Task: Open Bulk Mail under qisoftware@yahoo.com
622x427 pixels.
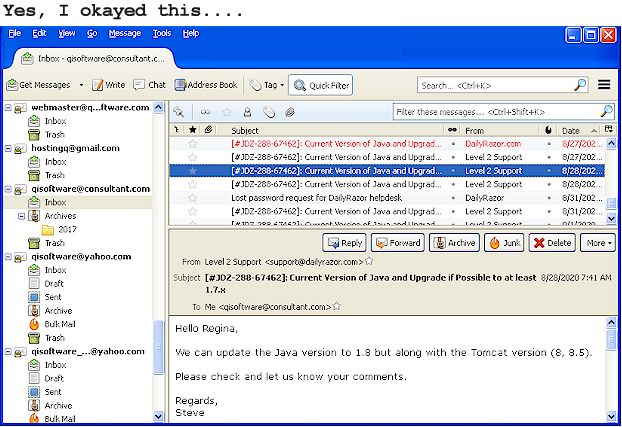Action: coord(52,324)
